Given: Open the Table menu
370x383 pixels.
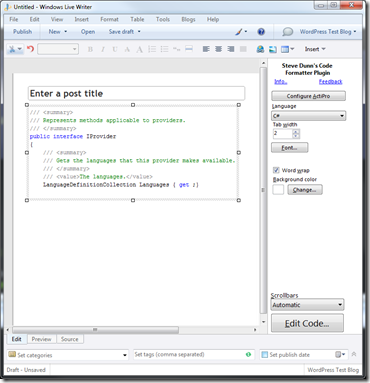Looking at the screenshot, I should point(137,19).
